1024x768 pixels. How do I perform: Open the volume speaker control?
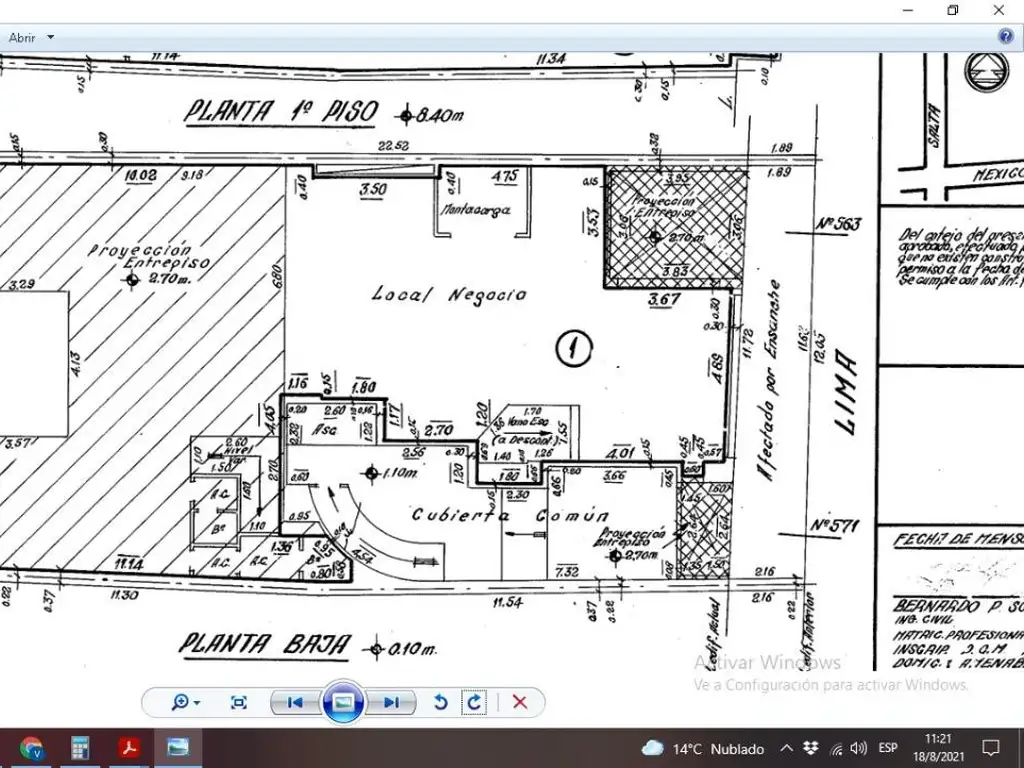click(858, 748)
